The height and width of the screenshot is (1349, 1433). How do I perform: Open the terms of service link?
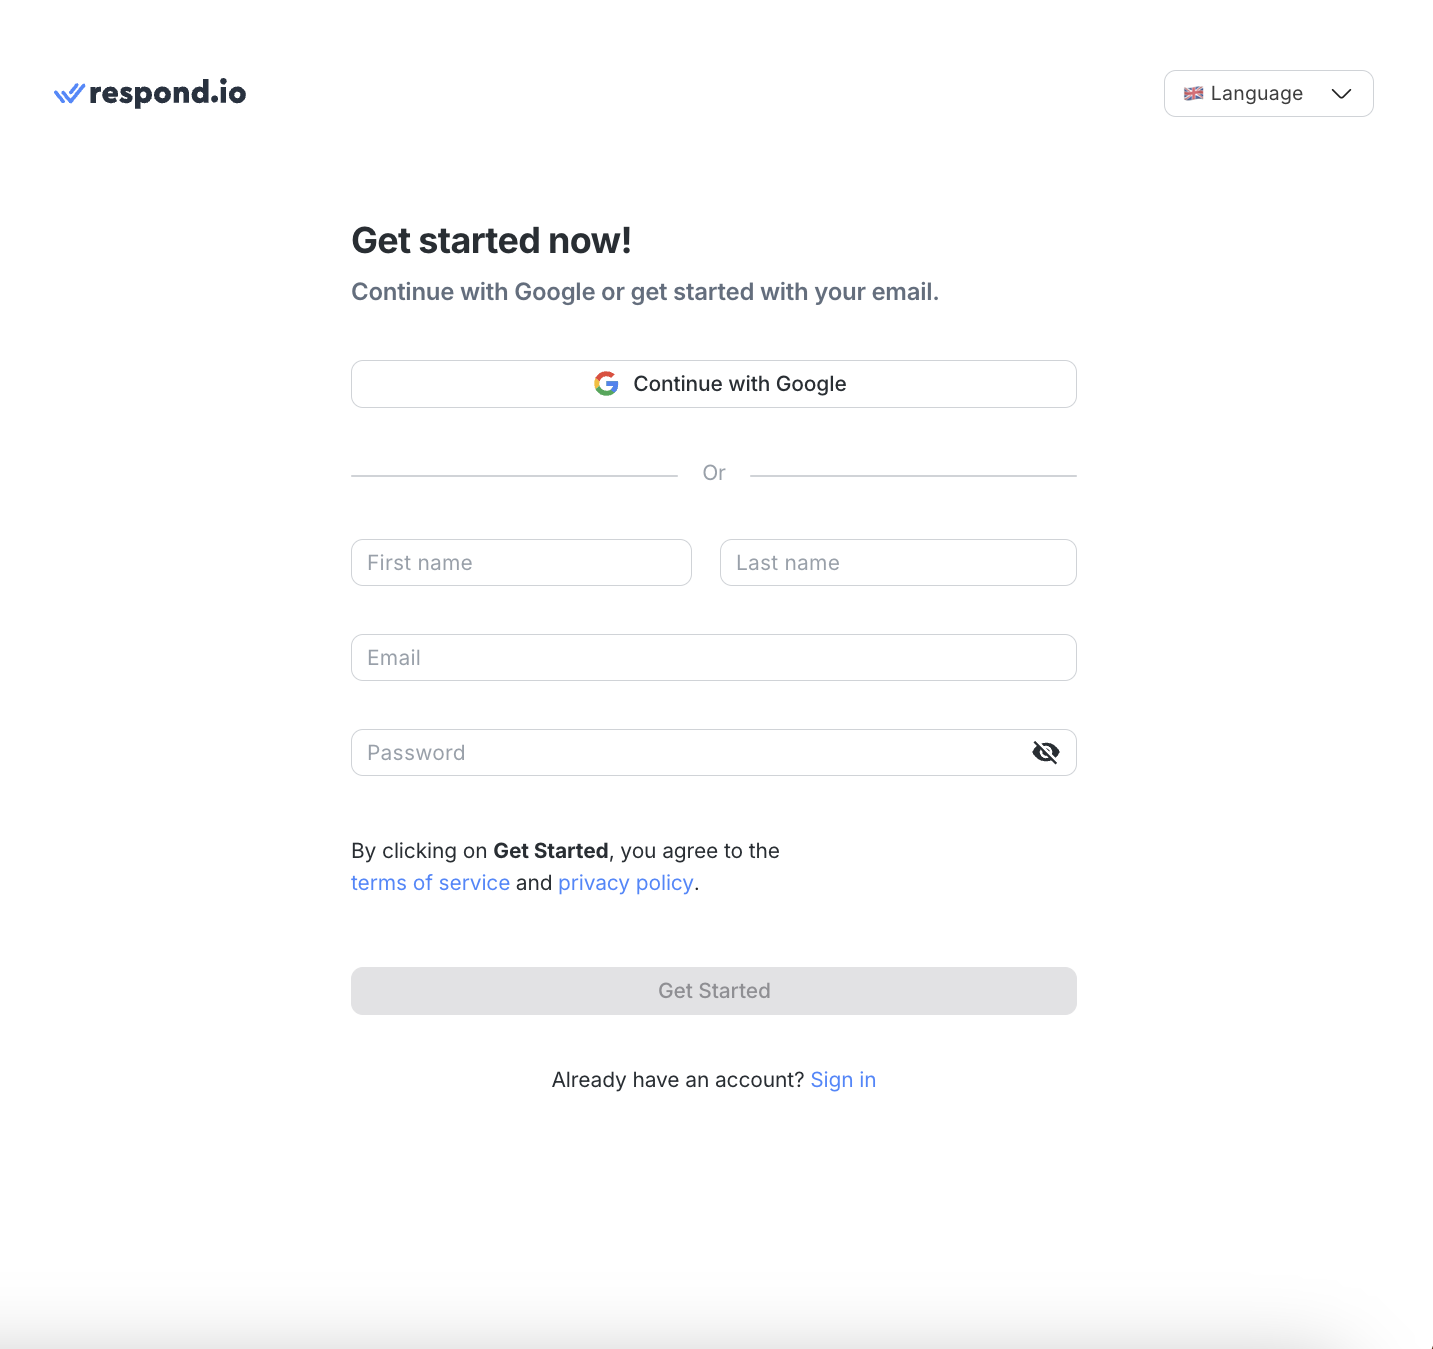(x=430, y=883)
